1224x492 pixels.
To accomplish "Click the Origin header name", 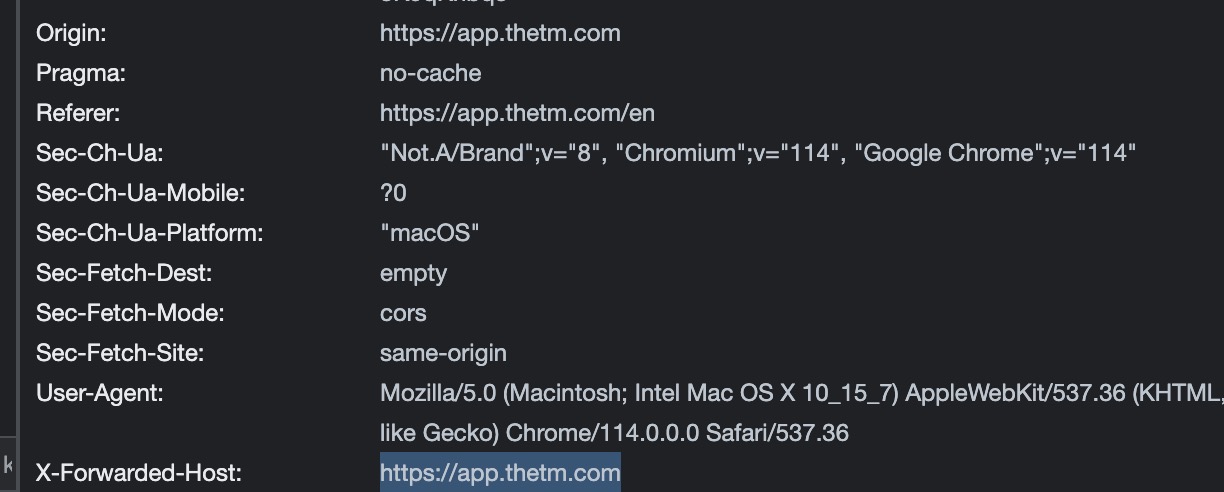I will (71, 33).
